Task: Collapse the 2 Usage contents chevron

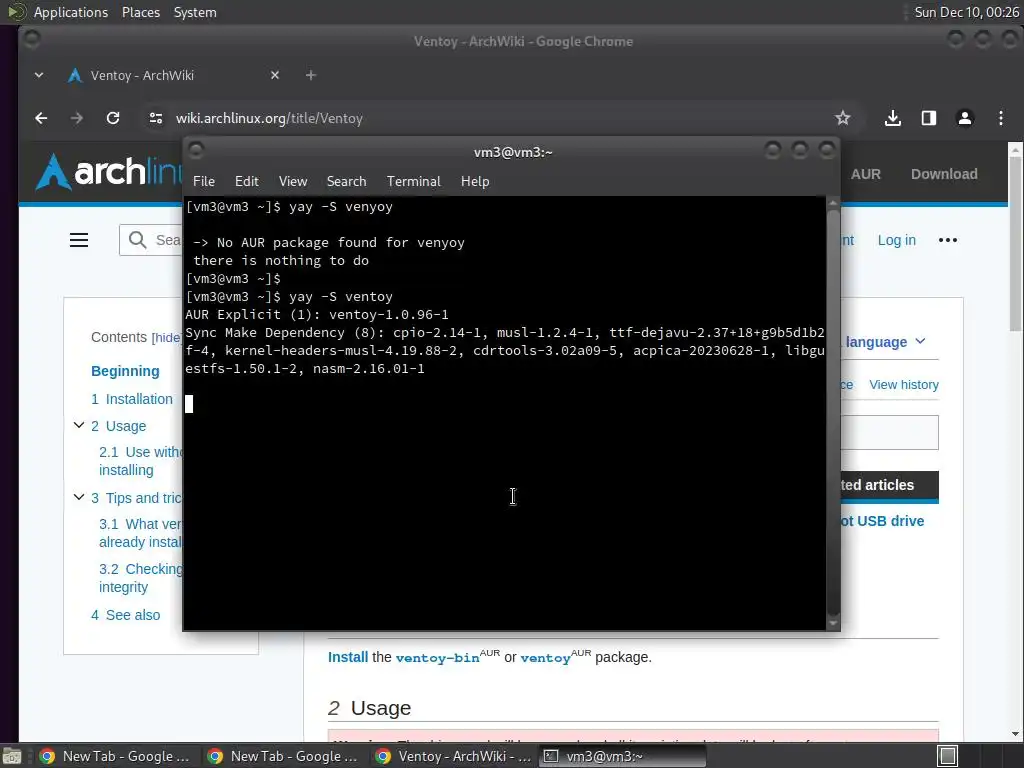Action: pyautogui.click(x=79, y=425)
